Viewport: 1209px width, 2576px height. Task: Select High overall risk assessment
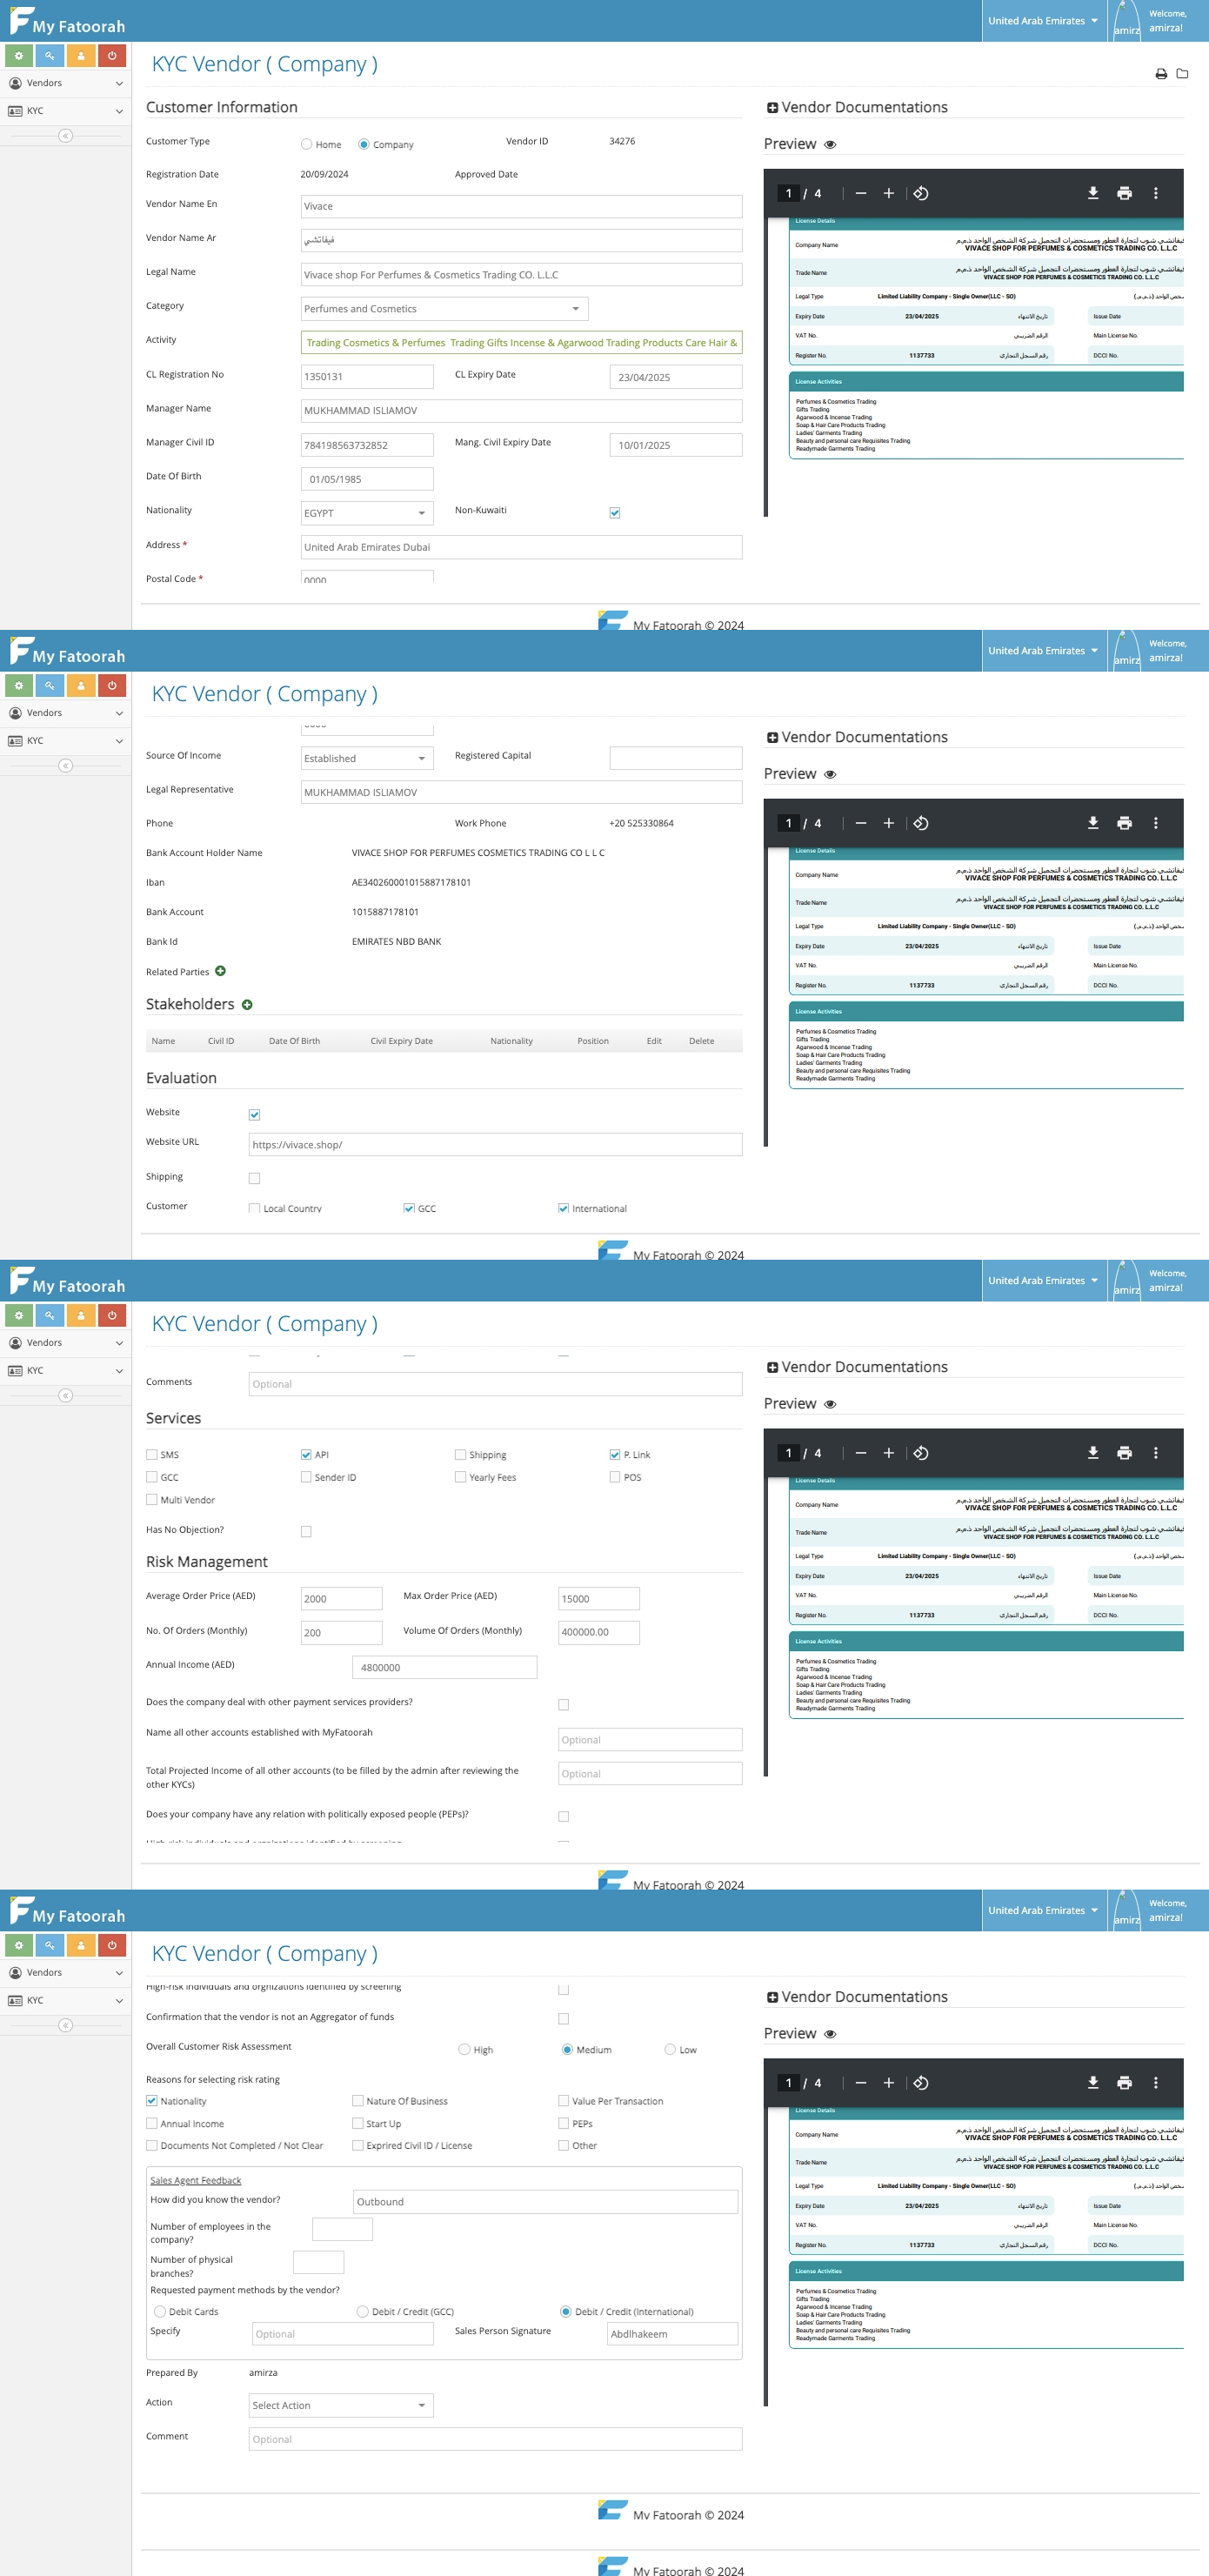point(464,2049)
